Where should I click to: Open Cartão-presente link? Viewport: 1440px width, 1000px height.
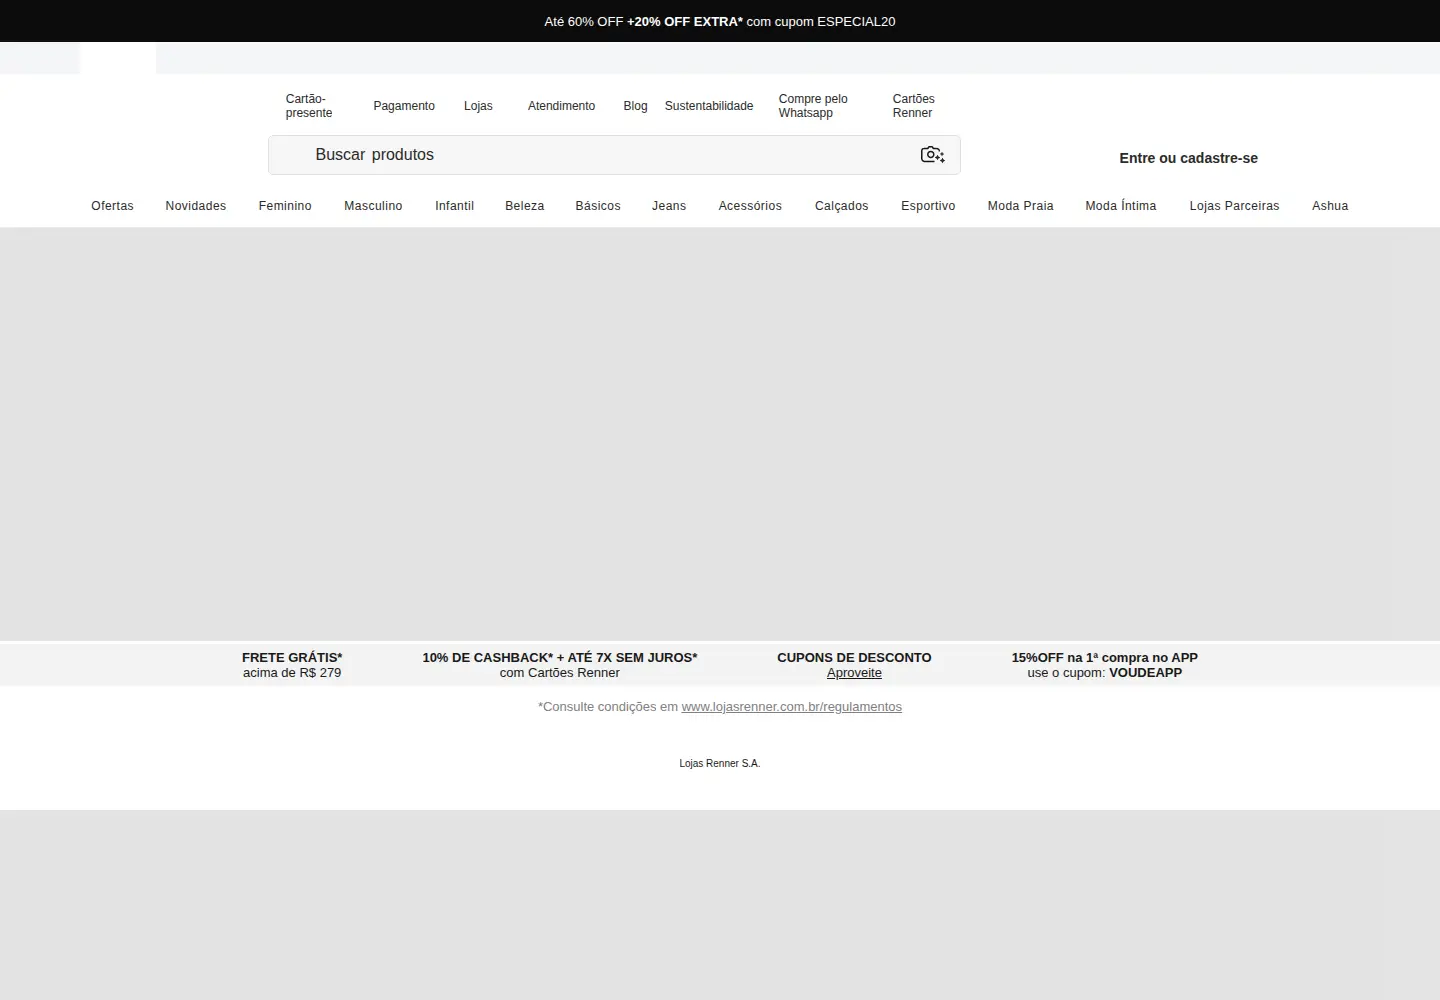(309, 106)
